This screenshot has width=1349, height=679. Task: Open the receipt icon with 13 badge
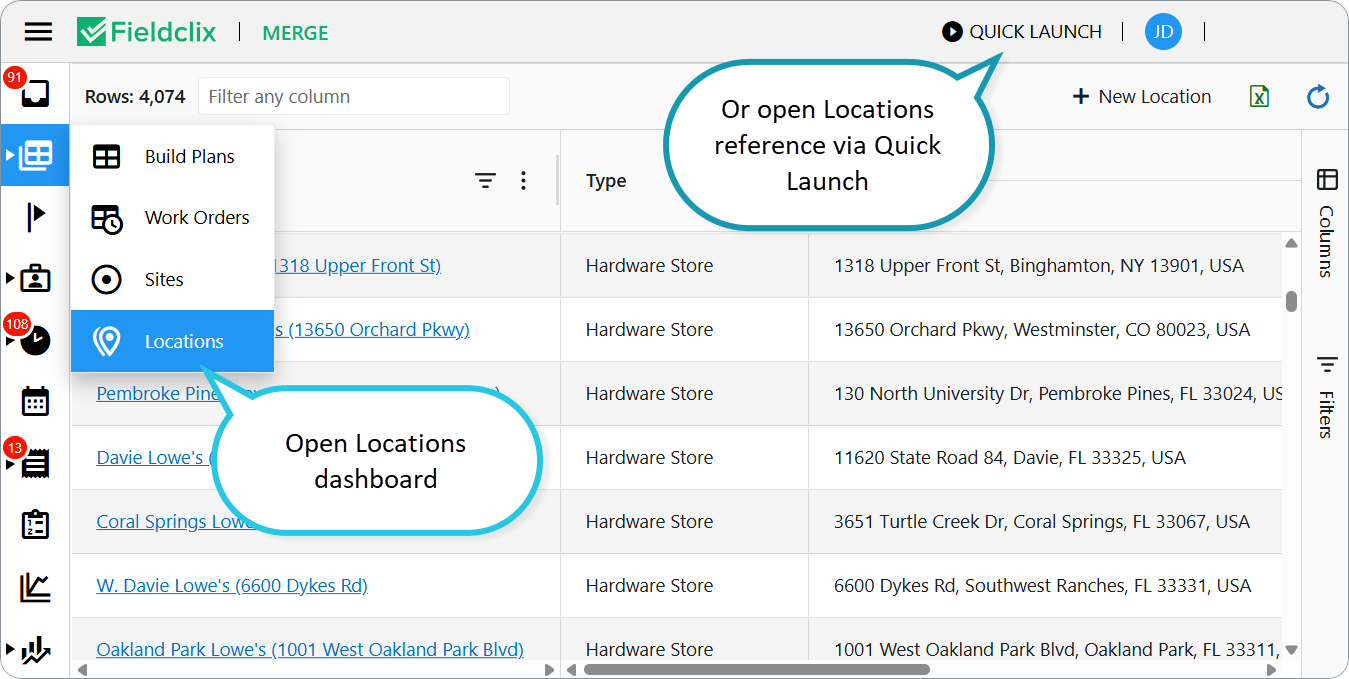(35, 463)
